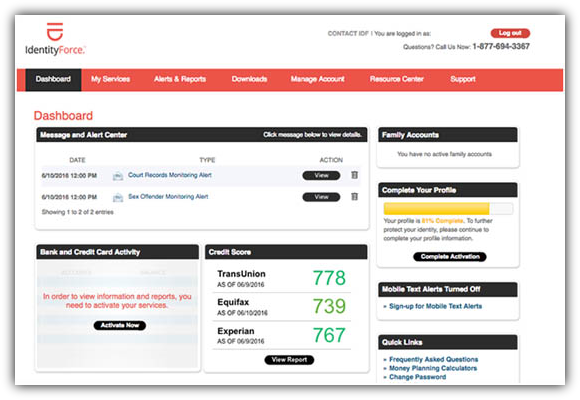Screen dimensions: 580x400
Task: Delete the Sex Offender Monitoring Alert message
Action: coord(354,196)
